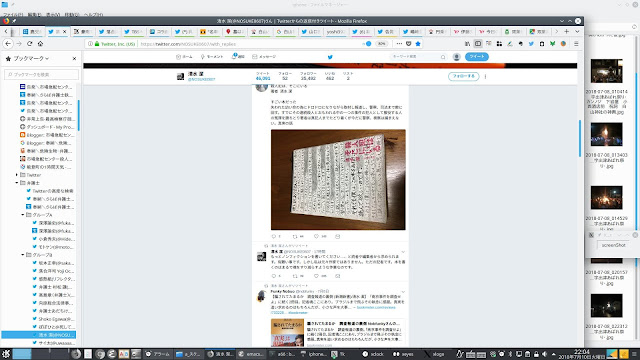Open the Shoko Egawa bookmark
640x360 pixels.
tap(53, 319)
